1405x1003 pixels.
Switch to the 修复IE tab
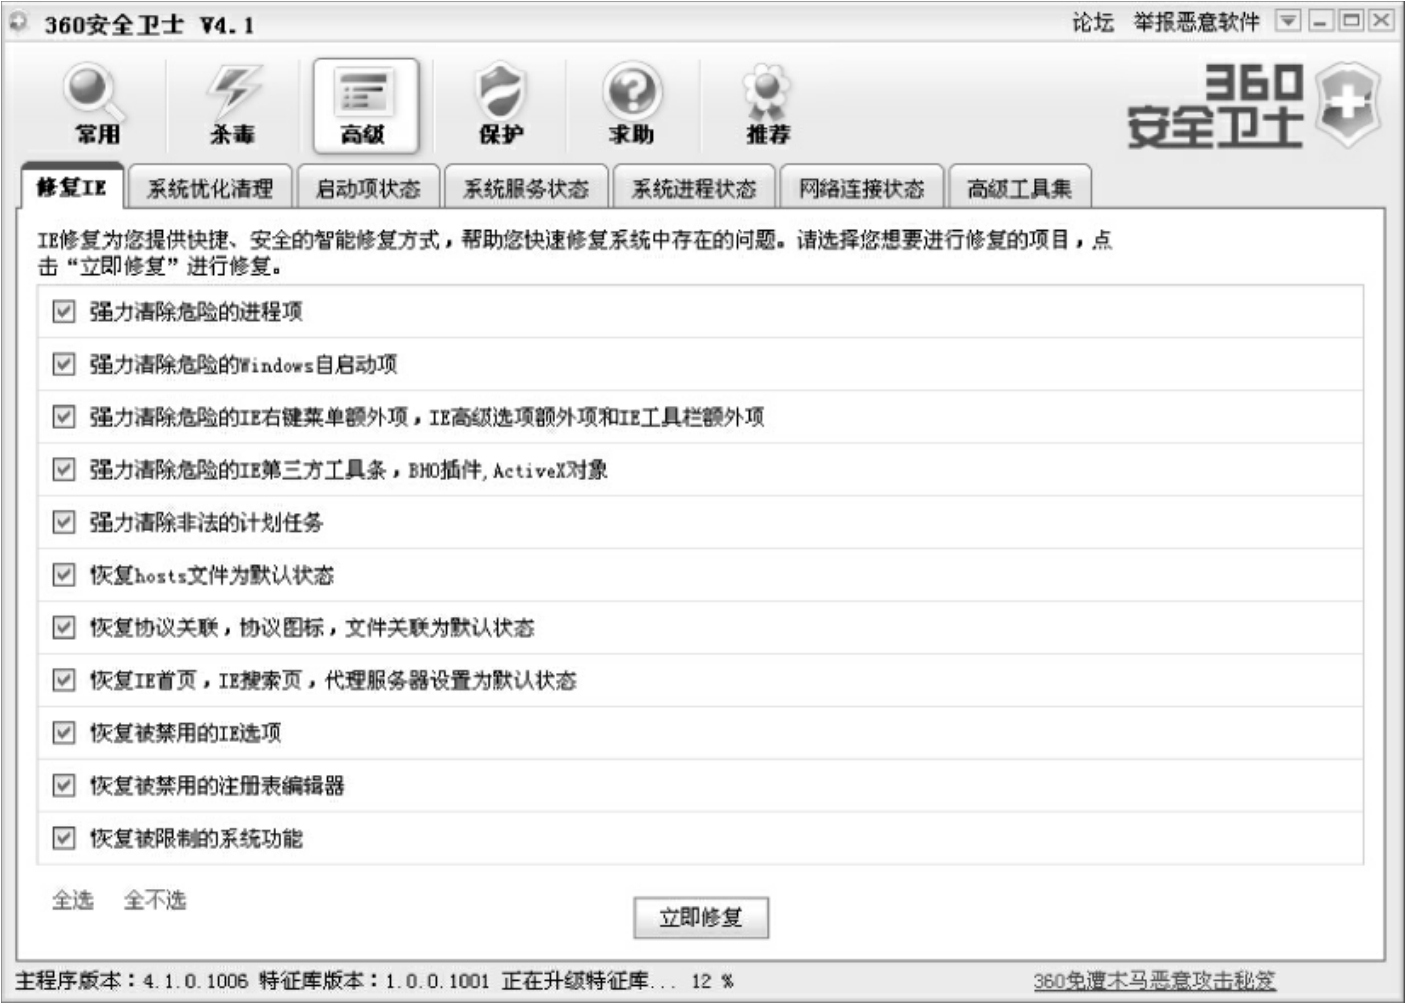point(72,187)
